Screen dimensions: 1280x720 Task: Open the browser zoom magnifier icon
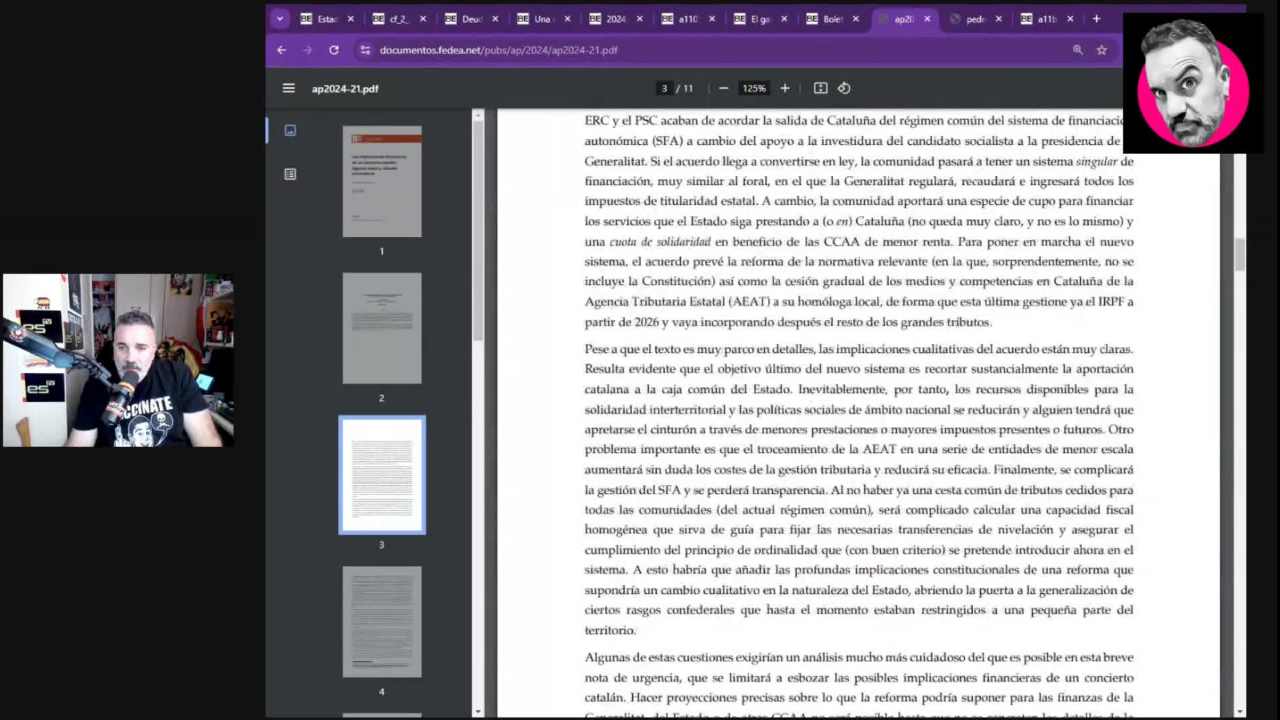[x=1077, y=50]
